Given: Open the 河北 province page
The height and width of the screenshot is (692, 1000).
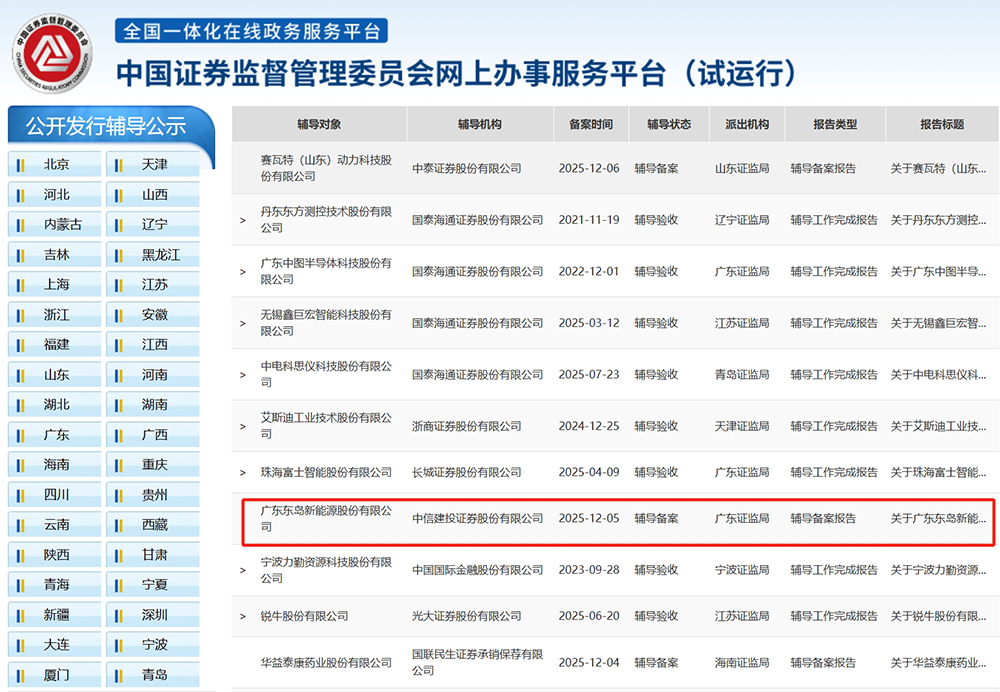Looking at the screenshot, I should tap(55, 194).
